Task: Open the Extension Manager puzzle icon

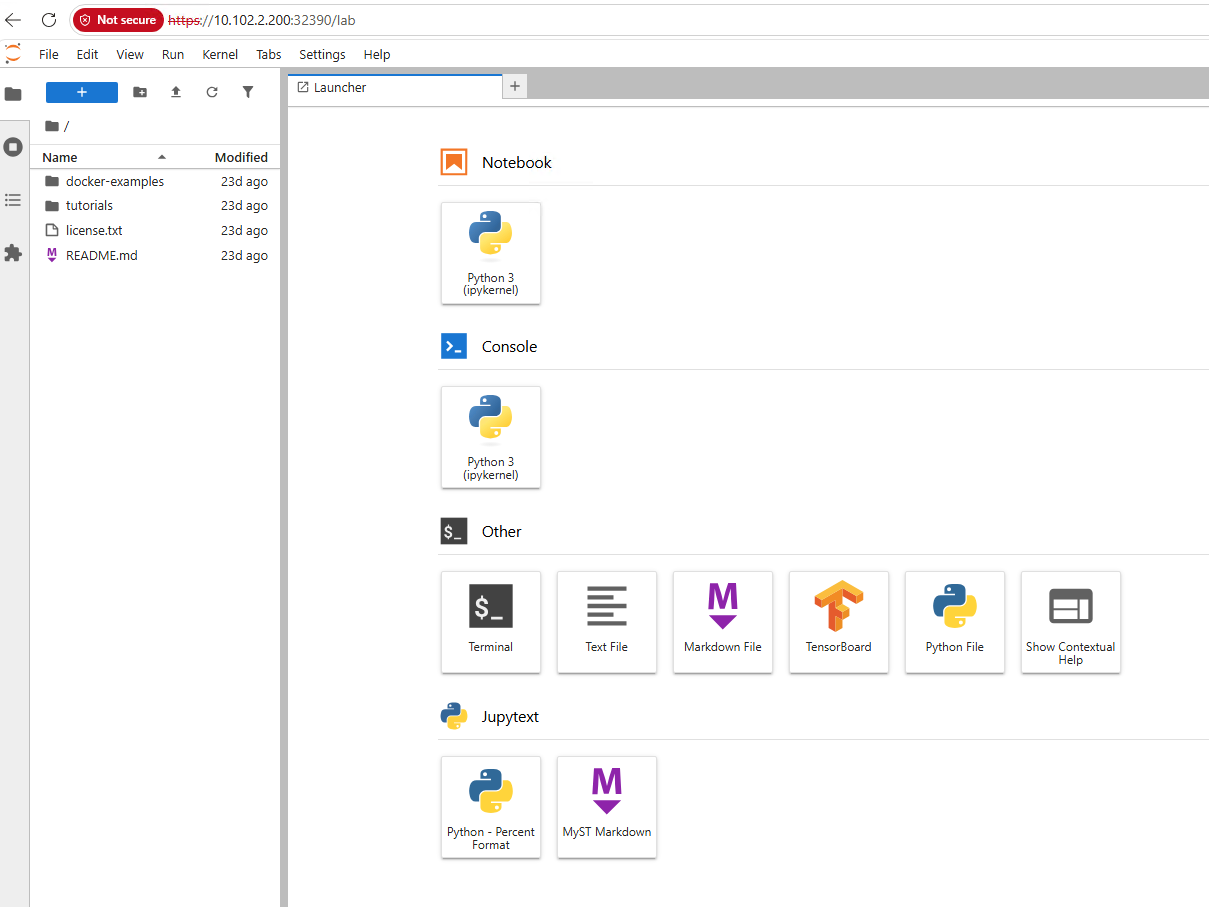Action: click(x=13, y=253)
